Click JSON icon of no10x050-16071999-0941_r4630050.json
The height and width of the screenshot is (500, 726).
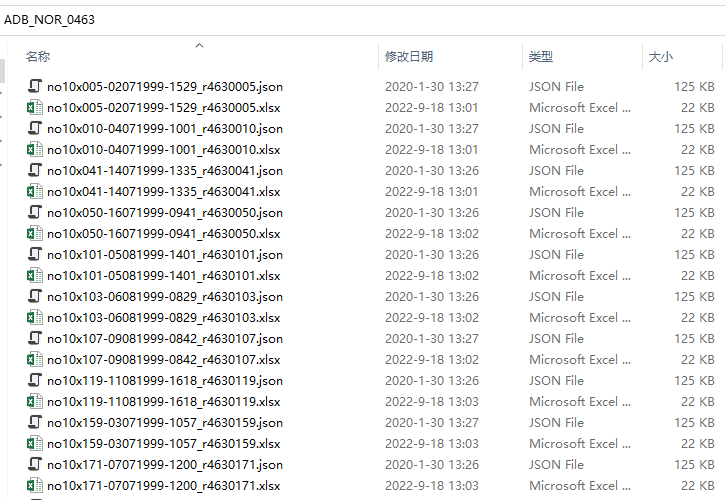point(35,212)
